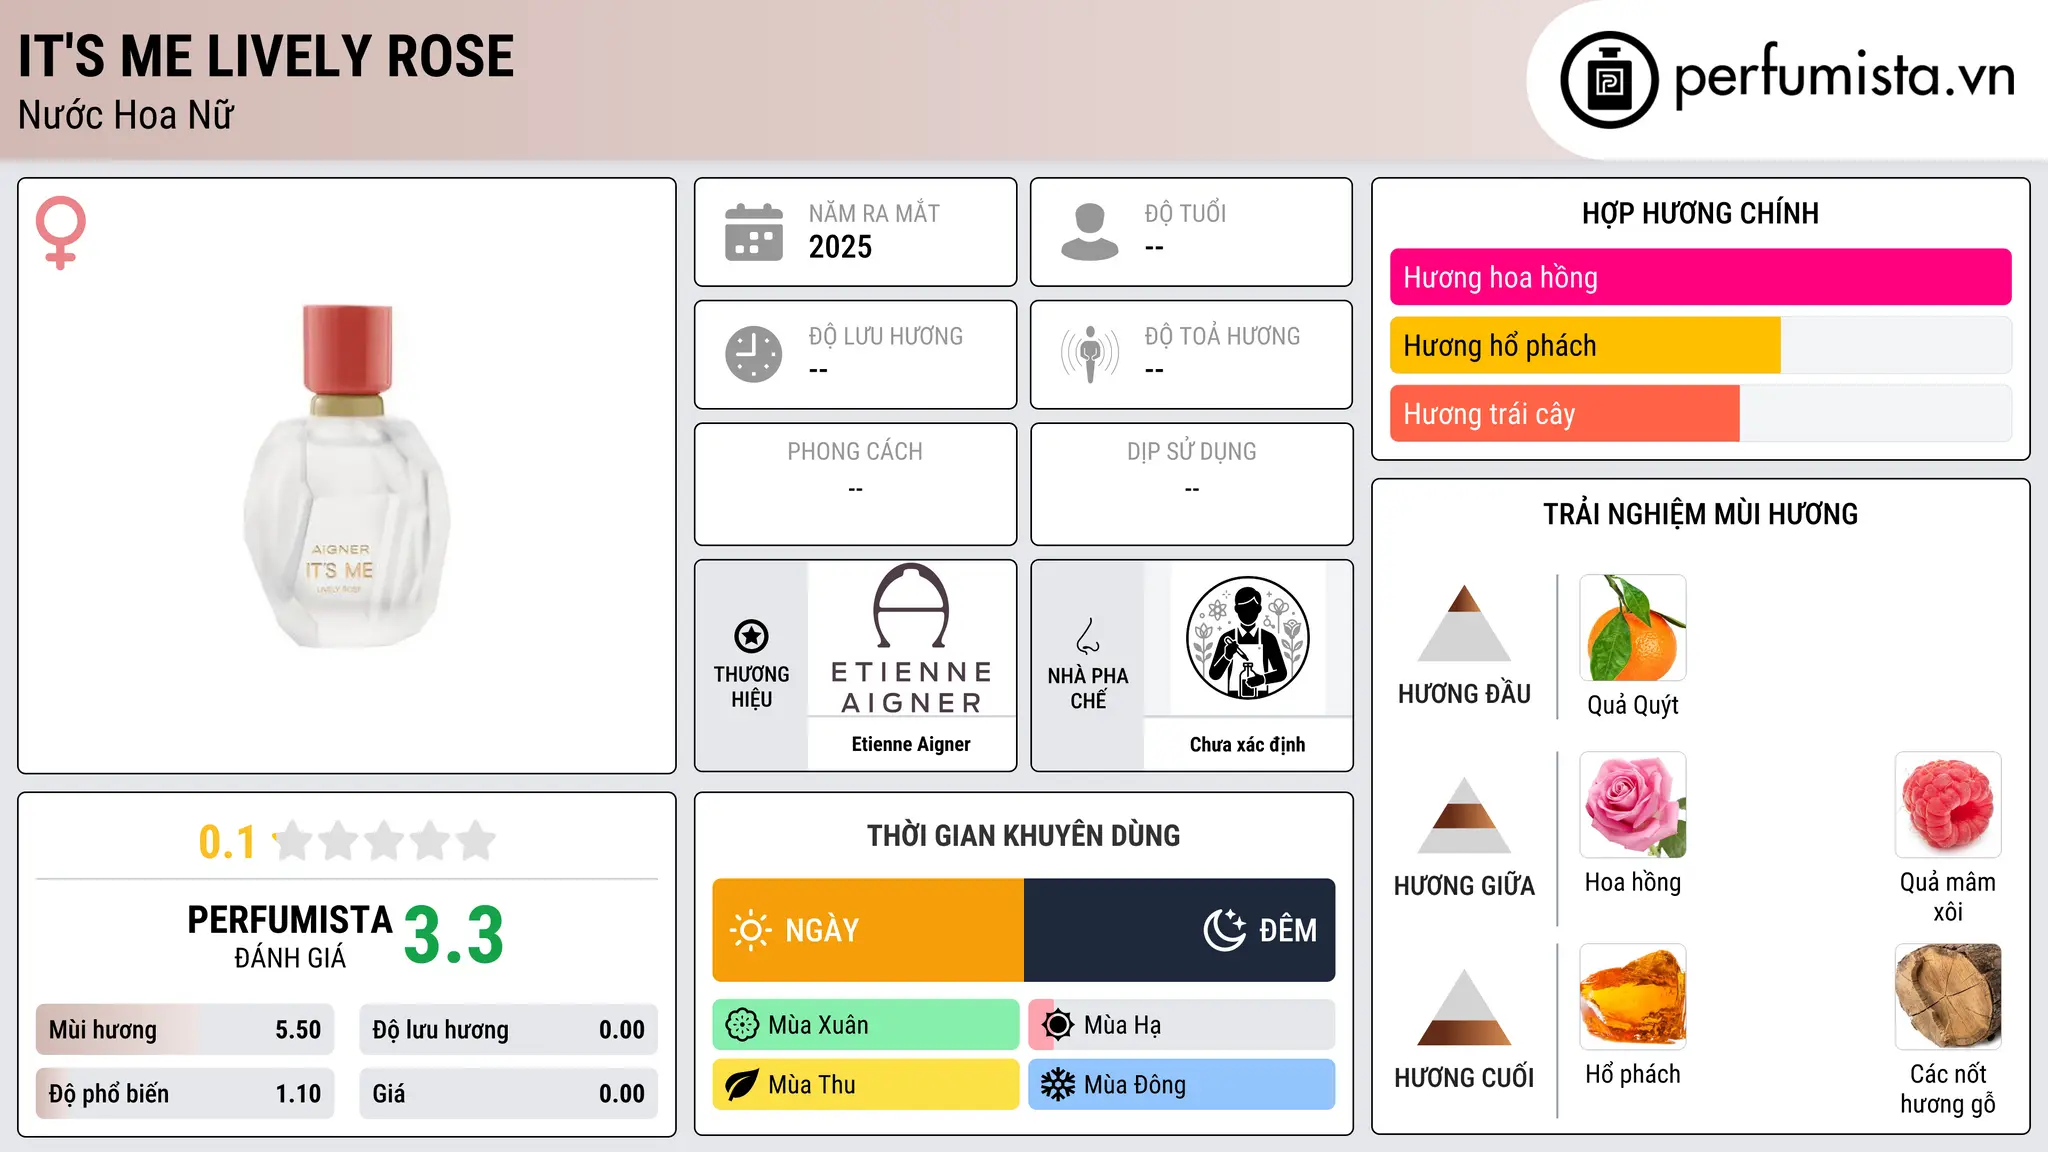
Task: Click the THỜI GIAN KHUYÊN DÙNG heading
Action: pos(1023,835)
